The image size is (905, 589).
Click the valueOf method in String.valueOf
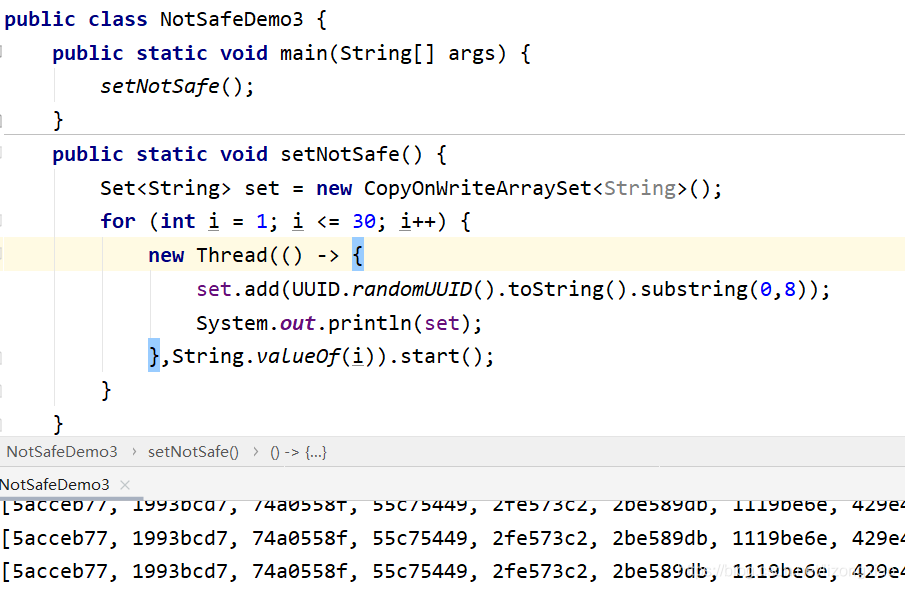[x=295, y=357]
